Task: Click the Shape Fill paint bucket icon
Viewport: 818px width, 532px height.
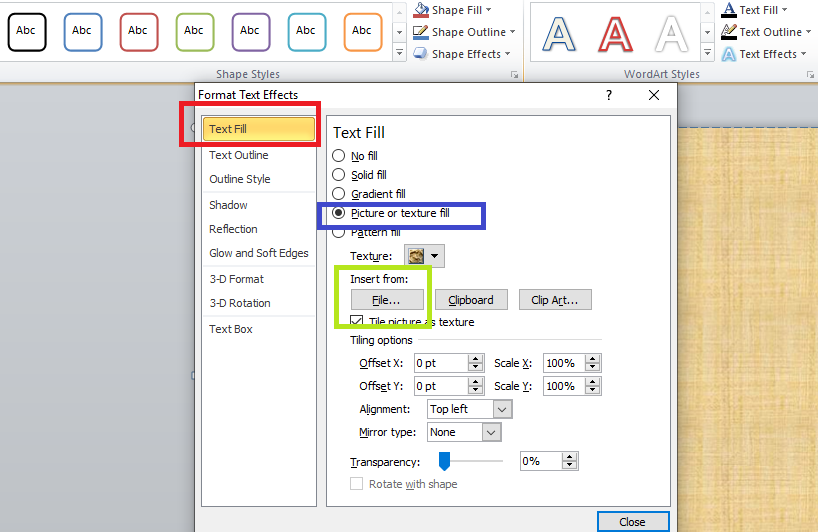Action: tap(421, 10)
